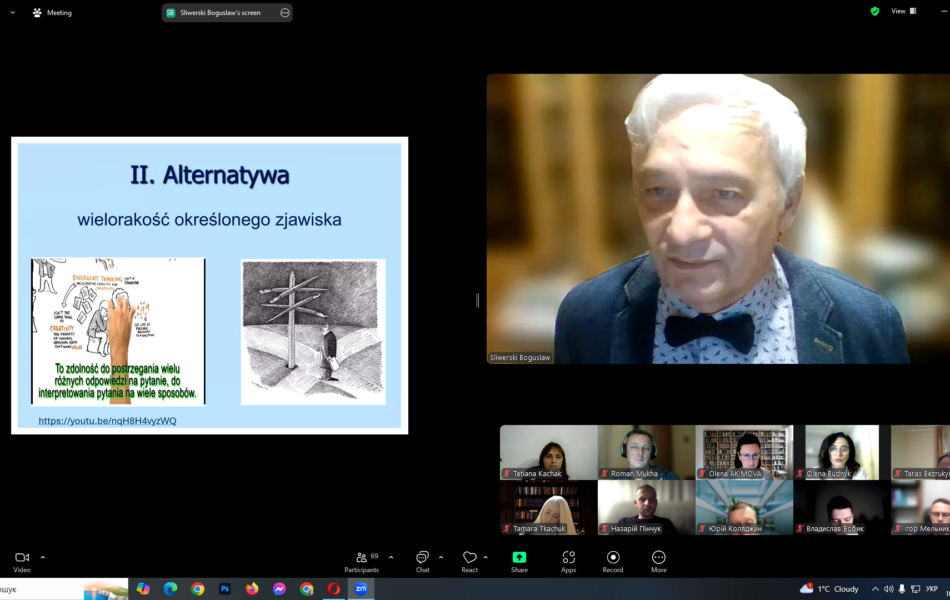Expand the Video options arrow

(42, 557)
